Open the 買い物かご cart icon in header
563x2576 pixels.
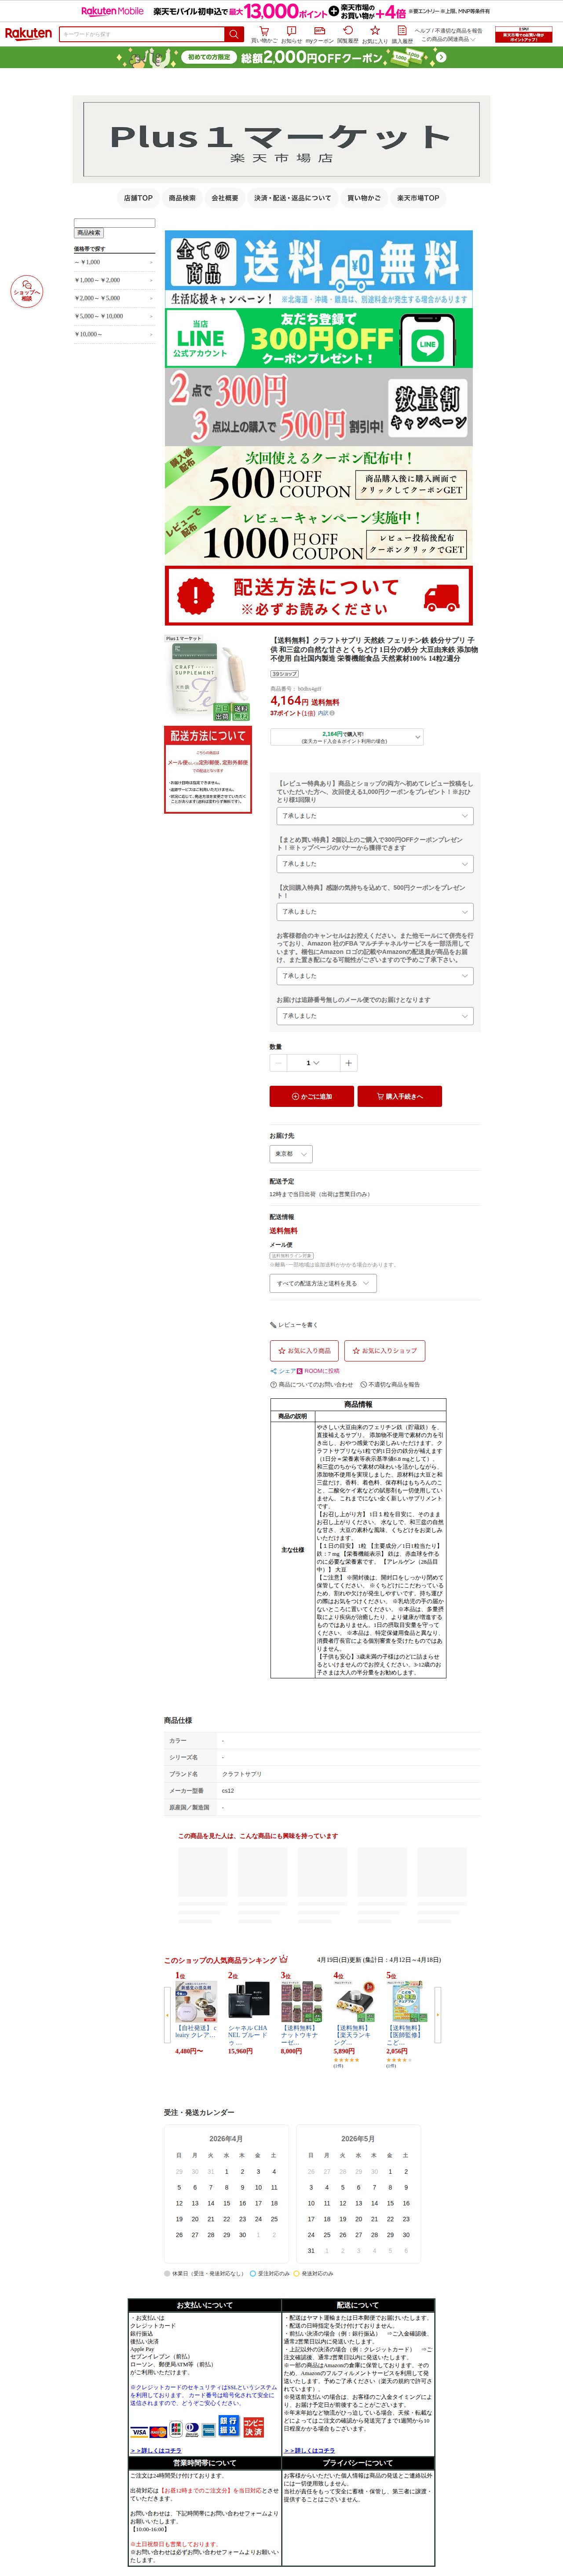tap(264, 34)
